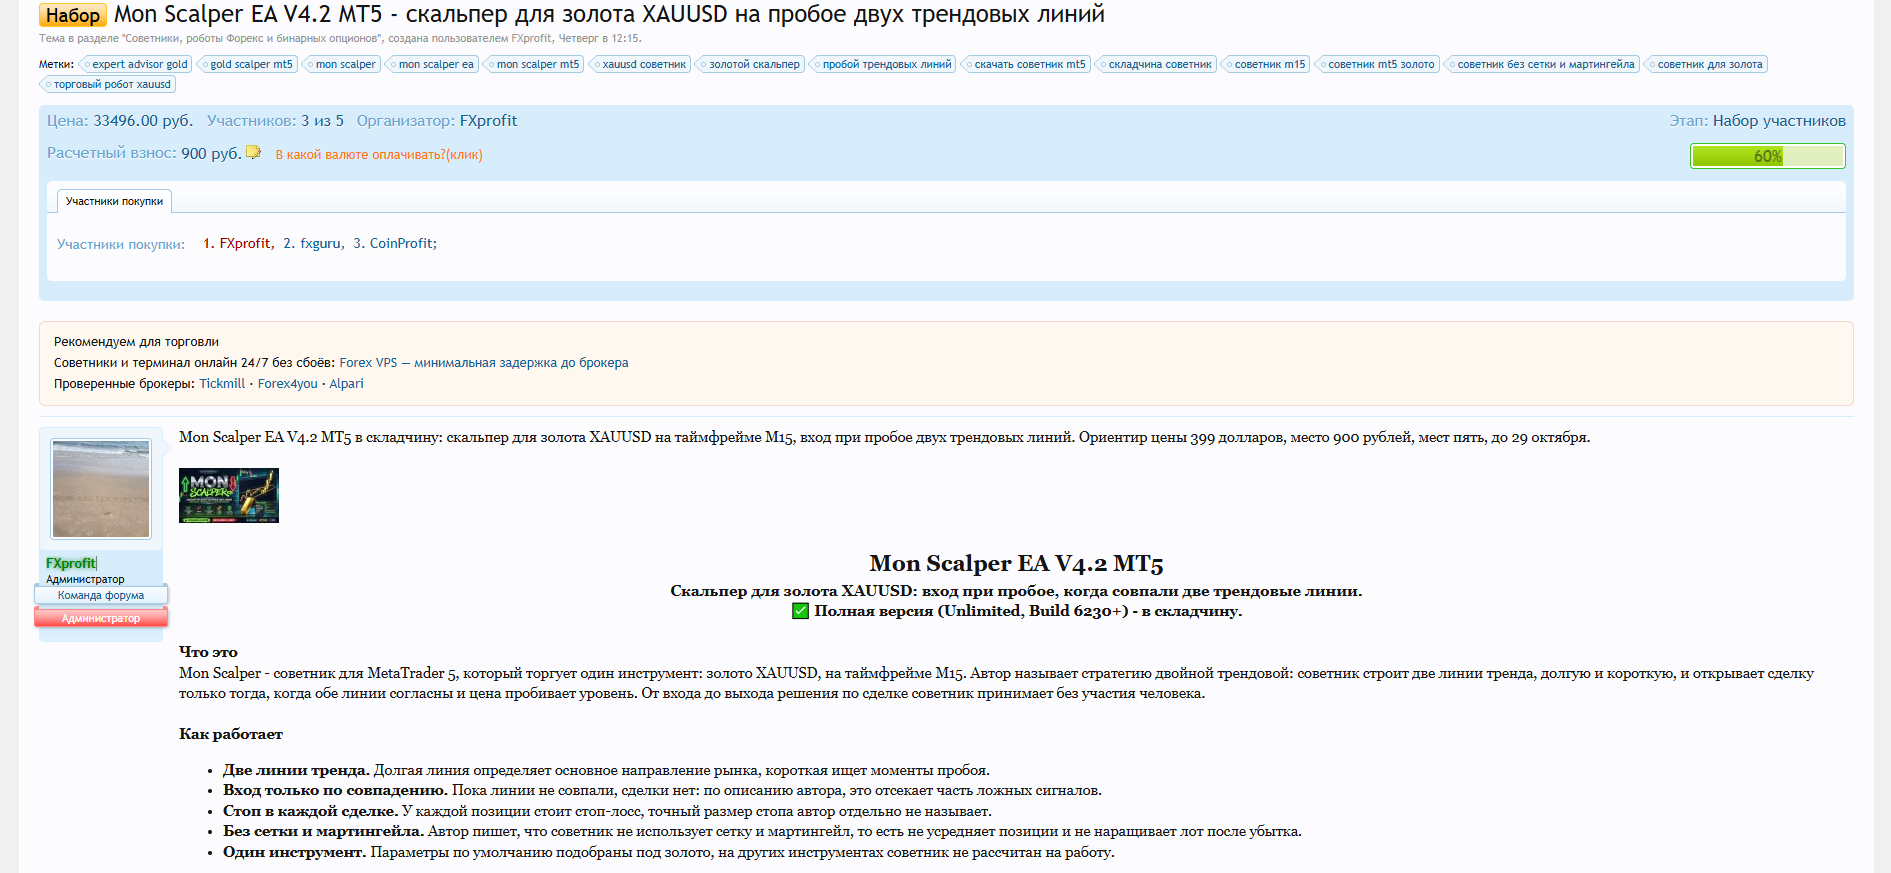The image size is (1891, 873).
Task: Click the yellow note icon beside 900 руб.
Action: tap(253, 153)
